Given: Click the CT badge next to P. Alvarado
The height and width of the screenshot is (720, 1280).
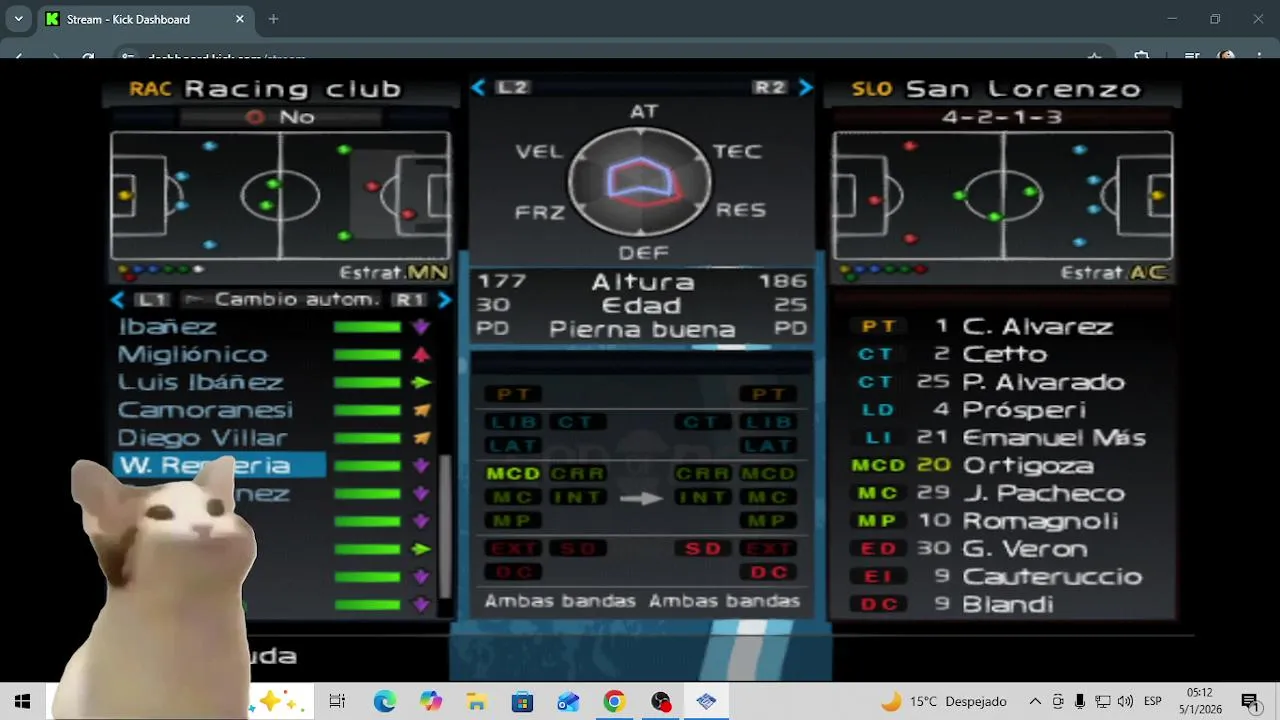Looking at the screenshot, I should tap(875, 382).
